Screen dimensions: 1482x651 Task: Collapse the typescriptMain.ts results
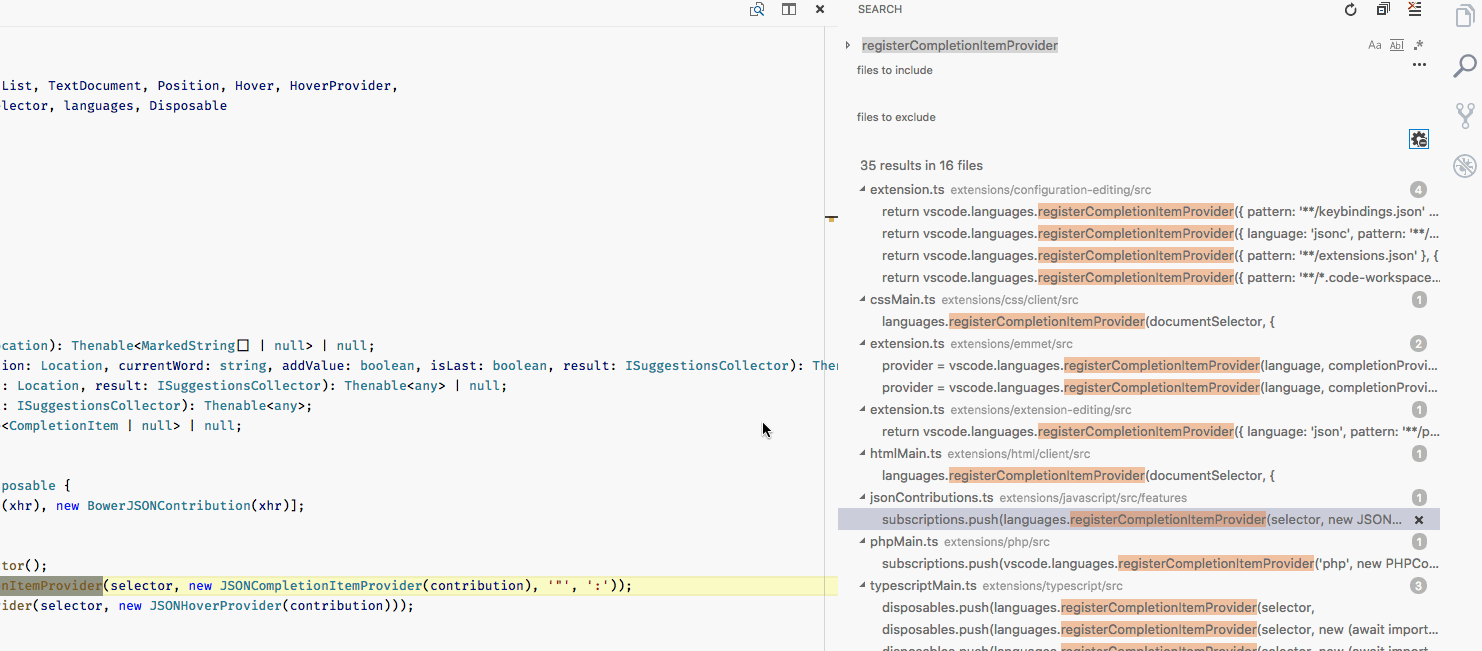tap(862, 585)
